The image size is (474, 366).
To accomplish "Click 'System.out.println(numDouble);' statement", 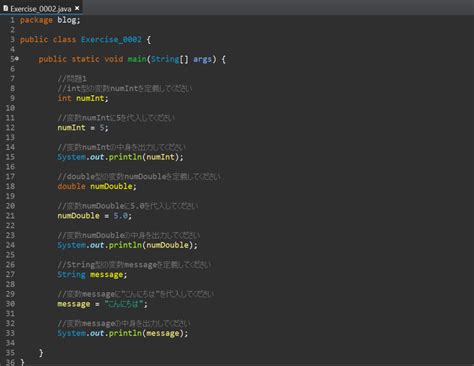I will click(127, 245).
